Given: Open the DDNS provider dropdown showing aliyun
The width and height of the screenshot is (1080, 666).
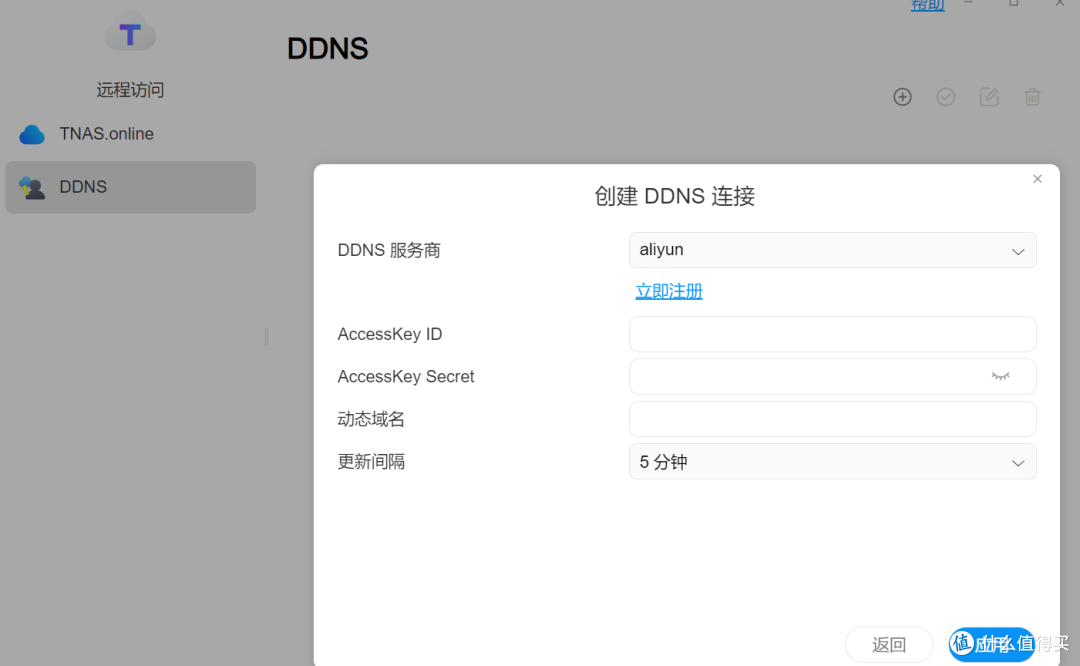Looking at the screenshot, I should click(832, 250).
